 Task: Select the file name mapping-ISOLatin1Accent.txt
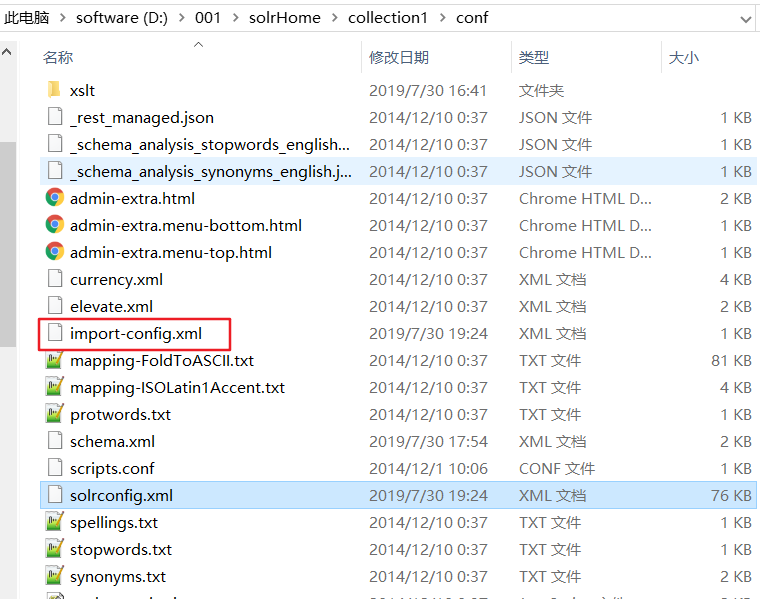pyautogui.click(x=177, y=387)
